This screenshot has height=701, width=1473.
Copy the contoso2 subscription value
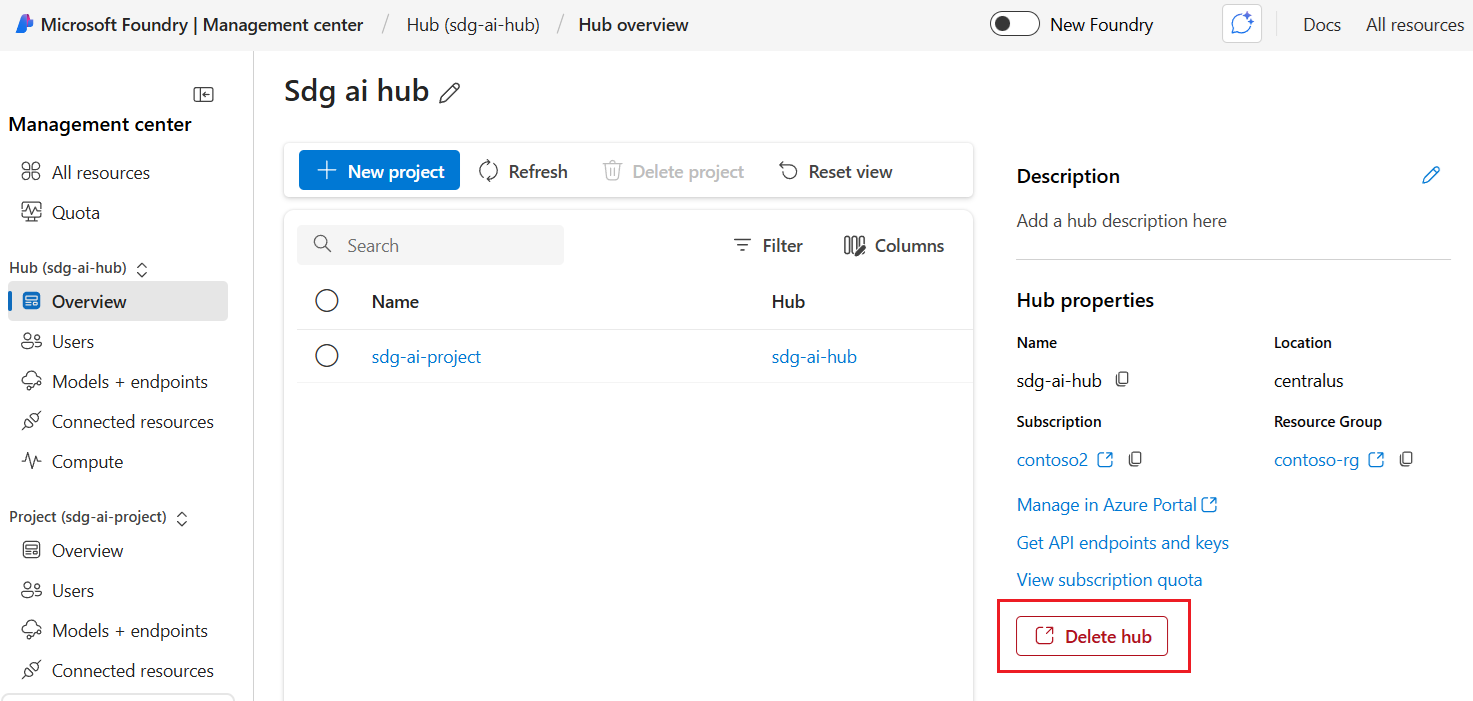click(1135, 459)
